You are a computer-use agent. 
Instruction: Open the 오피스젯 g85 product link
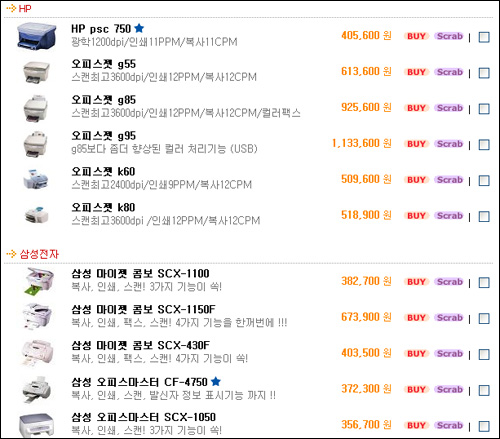pos(104,100)
